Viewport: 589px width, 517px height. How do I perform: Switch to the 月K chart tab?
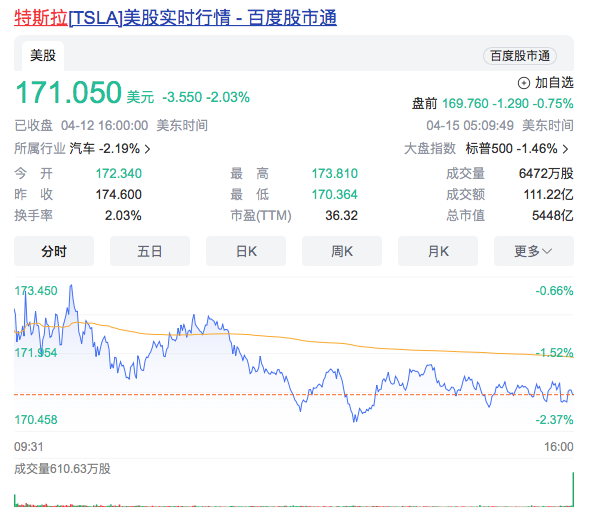coord(438,251)
